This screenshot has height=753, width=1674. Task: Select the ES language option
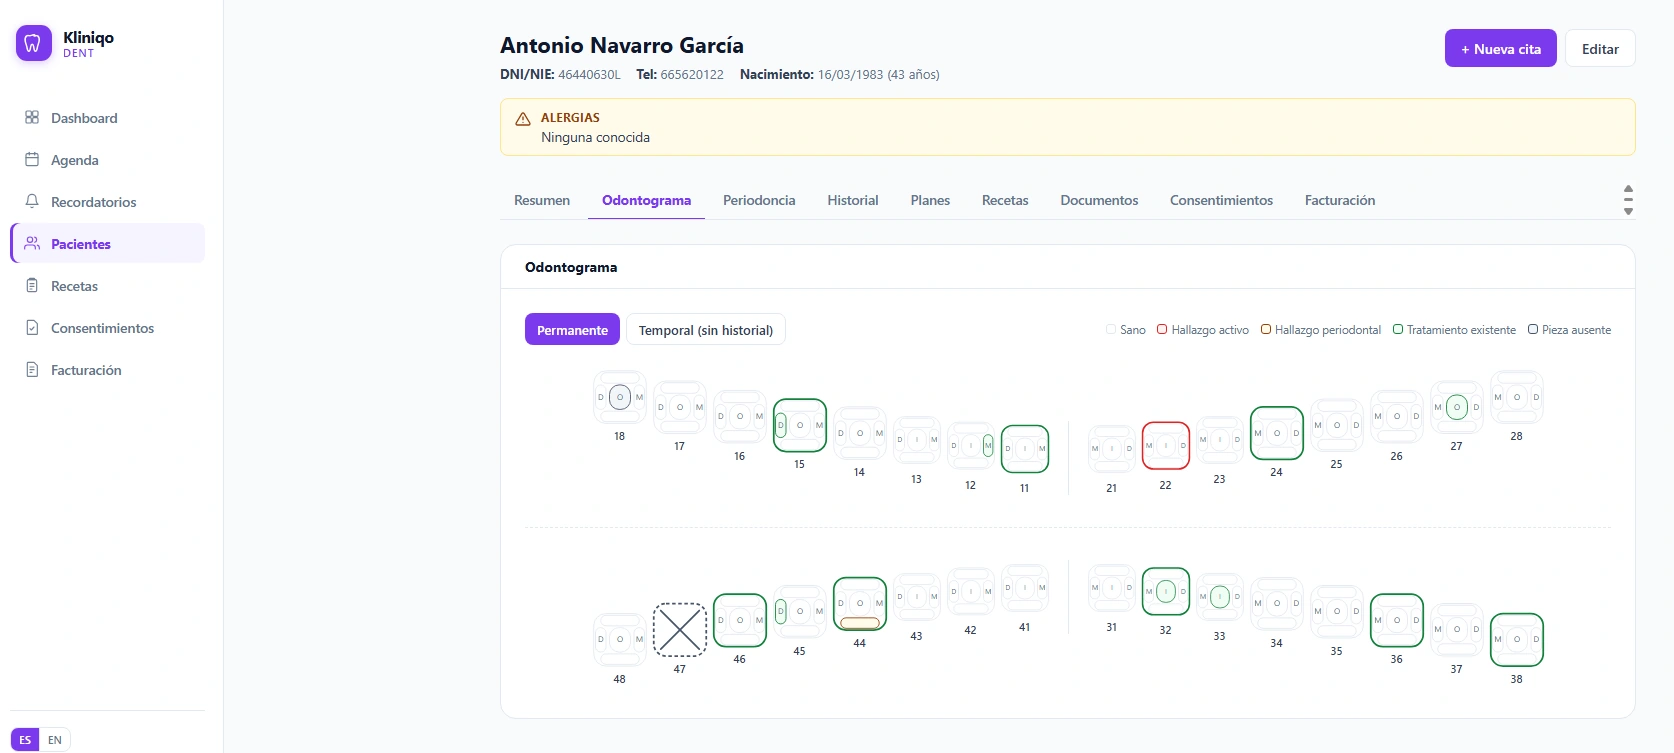coord(25,740)
